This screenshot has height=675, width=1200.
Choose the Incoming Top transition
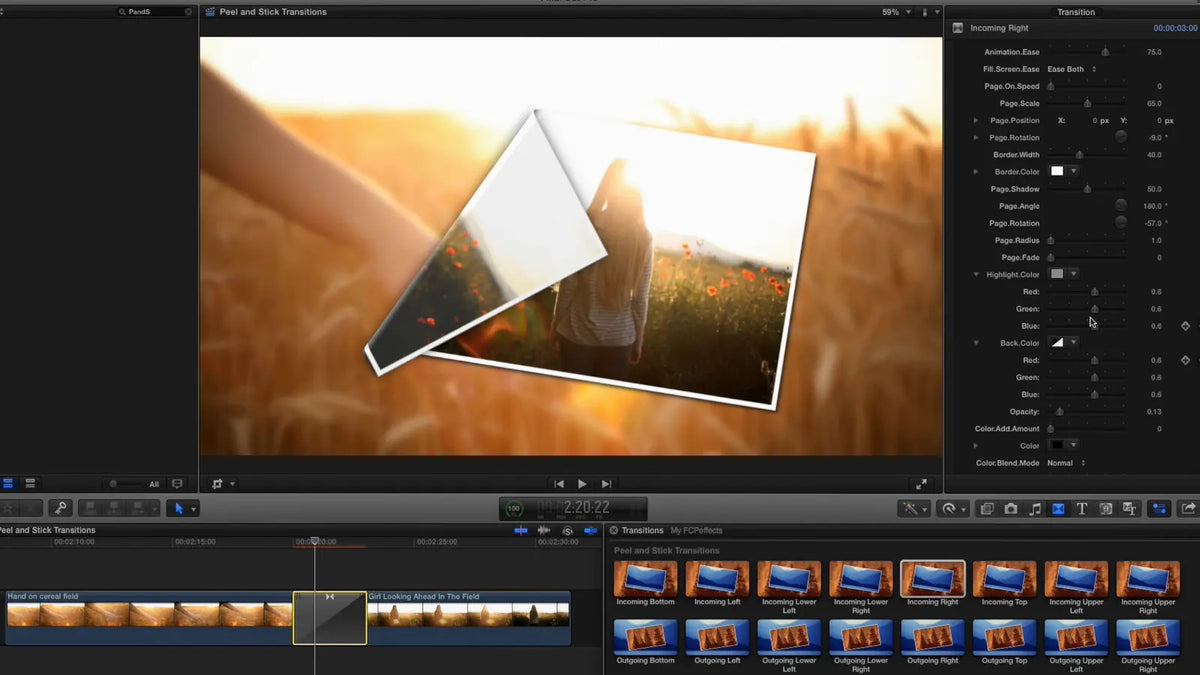coord(1005,580)
